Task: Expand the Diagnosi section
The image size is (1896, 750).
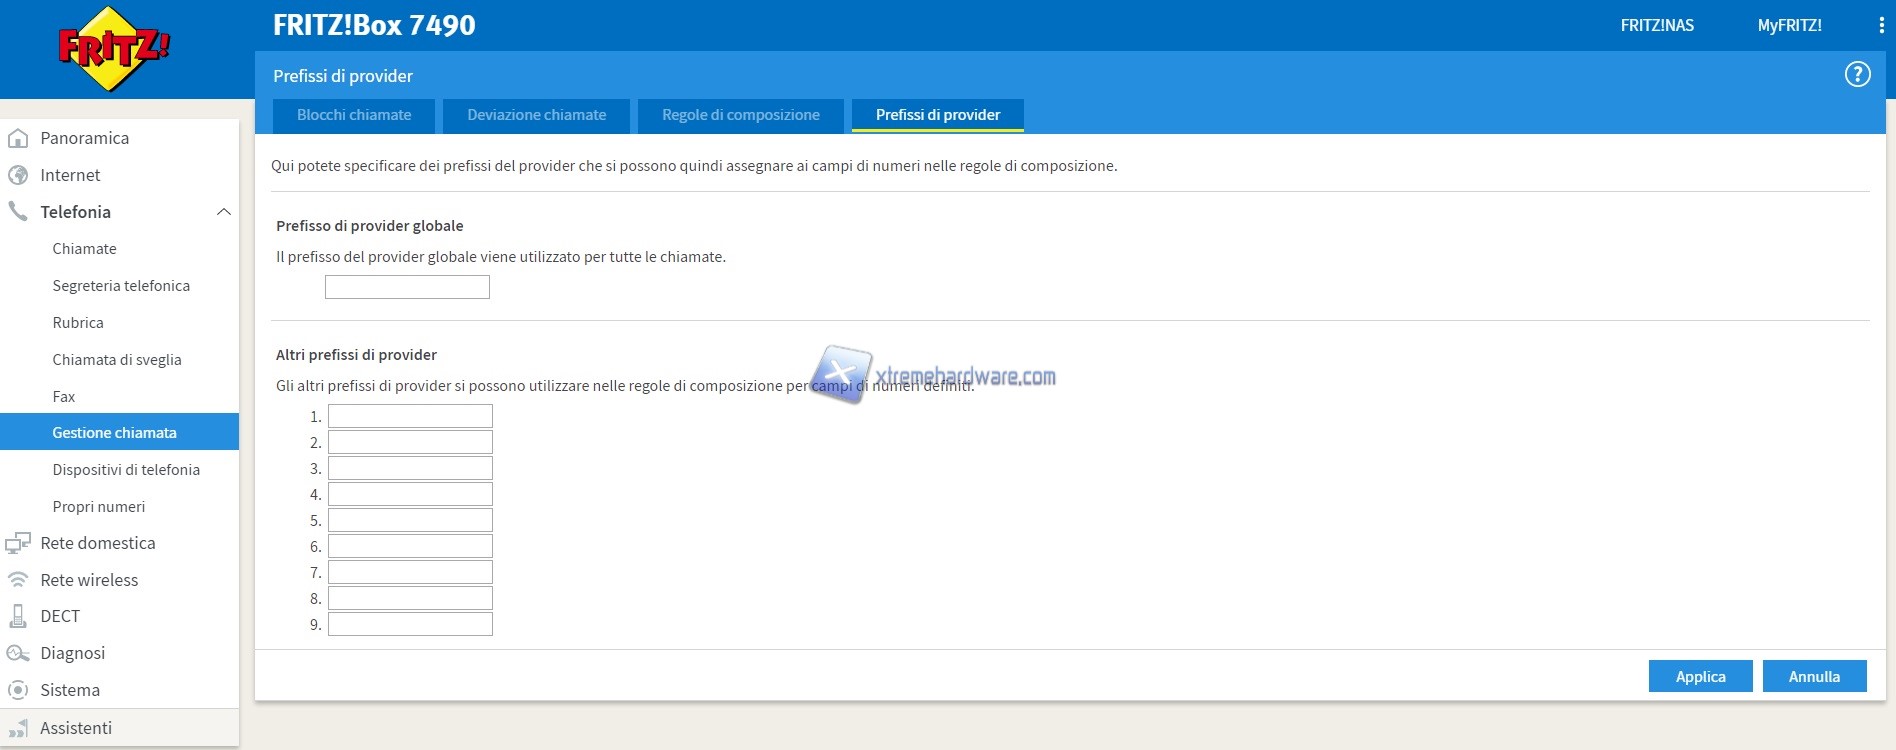Action: coord(72,653)
